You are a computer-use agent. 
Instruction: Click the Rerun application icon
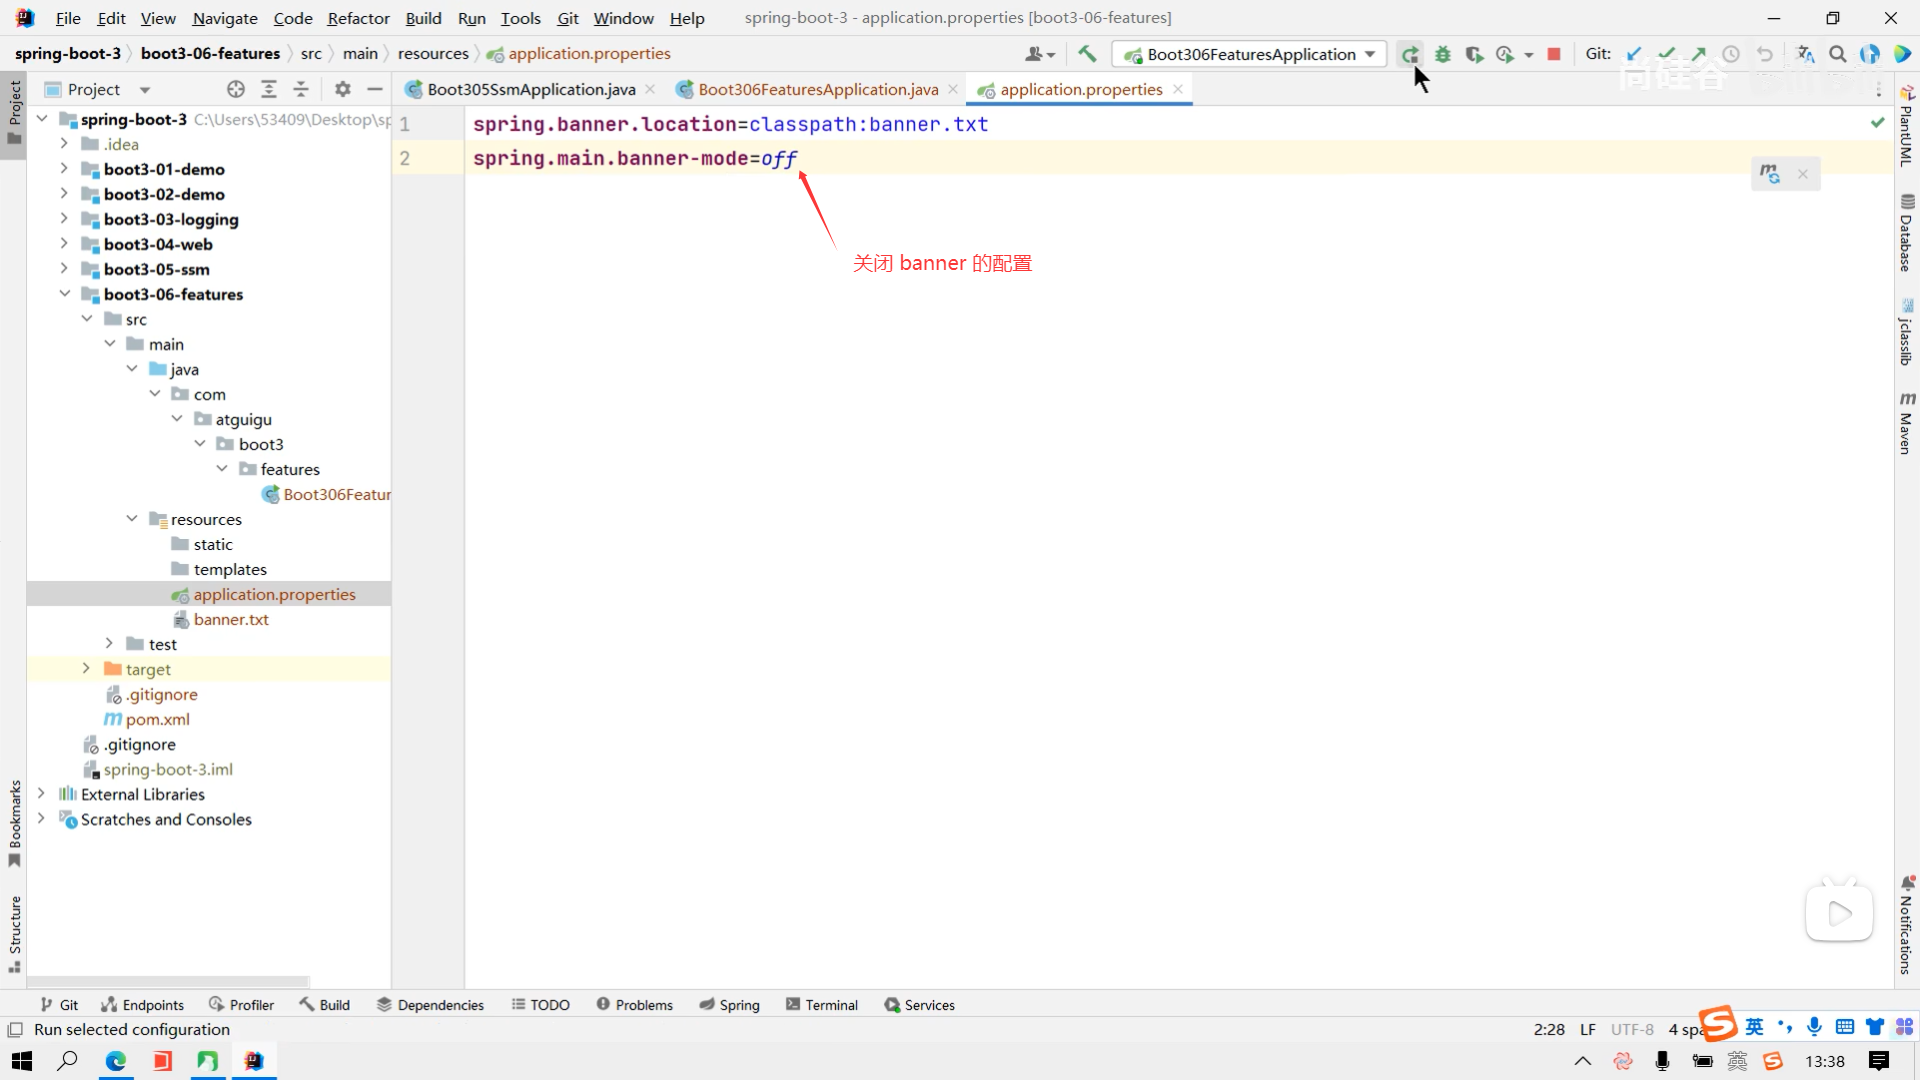pos(1410,55)
